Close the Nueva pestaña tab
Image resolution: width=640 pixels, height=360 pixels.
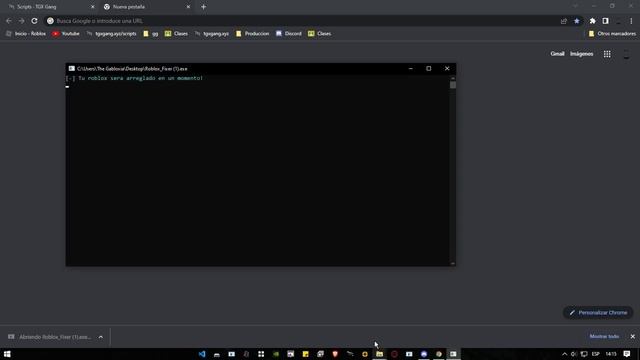point(188,7)
